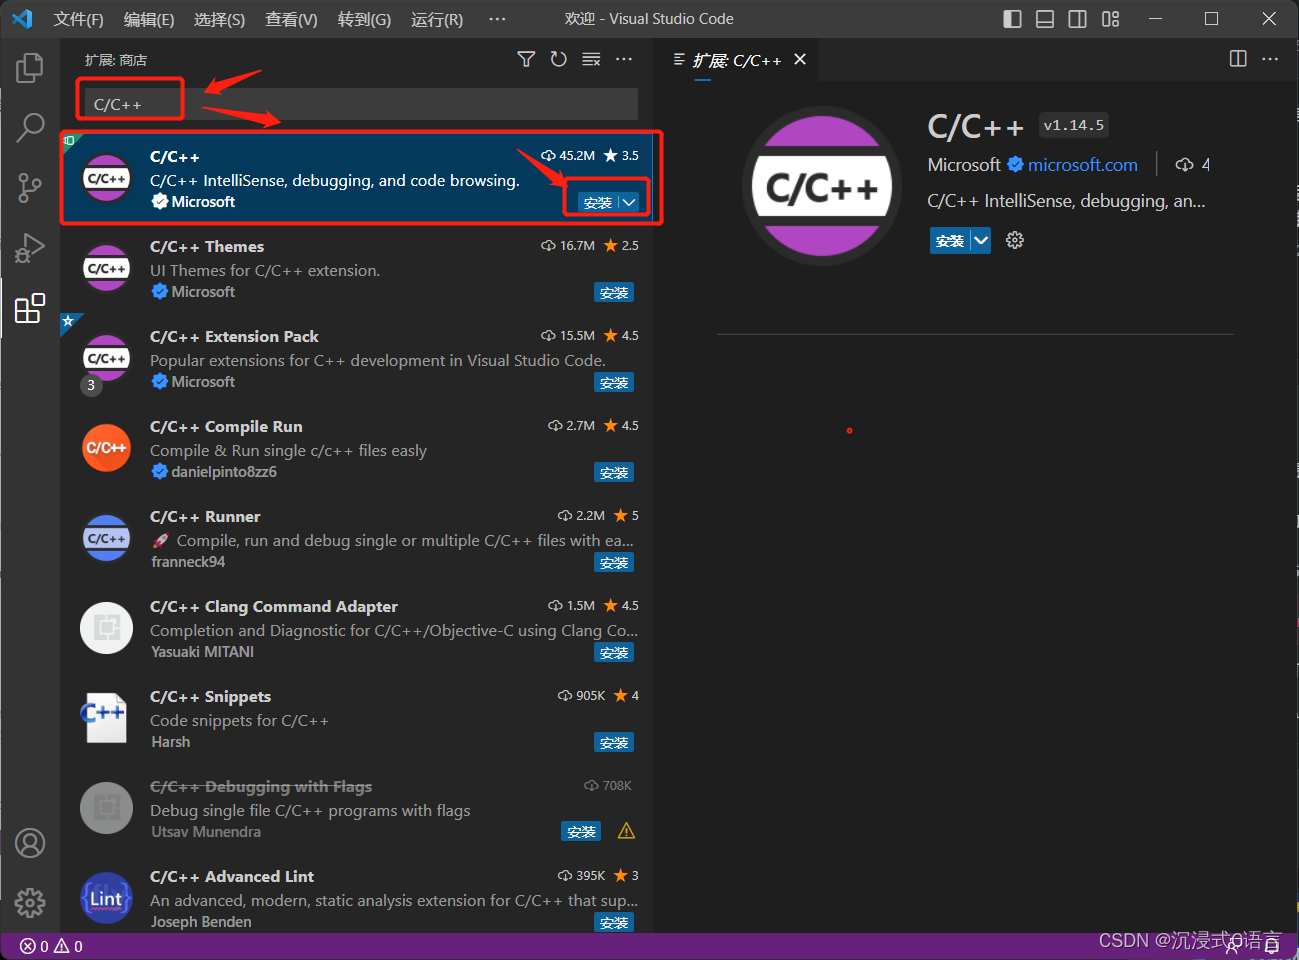The height and width of the screenshot is (960, 1299).
Task: Toggle the bottom panel layout button
Action: 1045,19
